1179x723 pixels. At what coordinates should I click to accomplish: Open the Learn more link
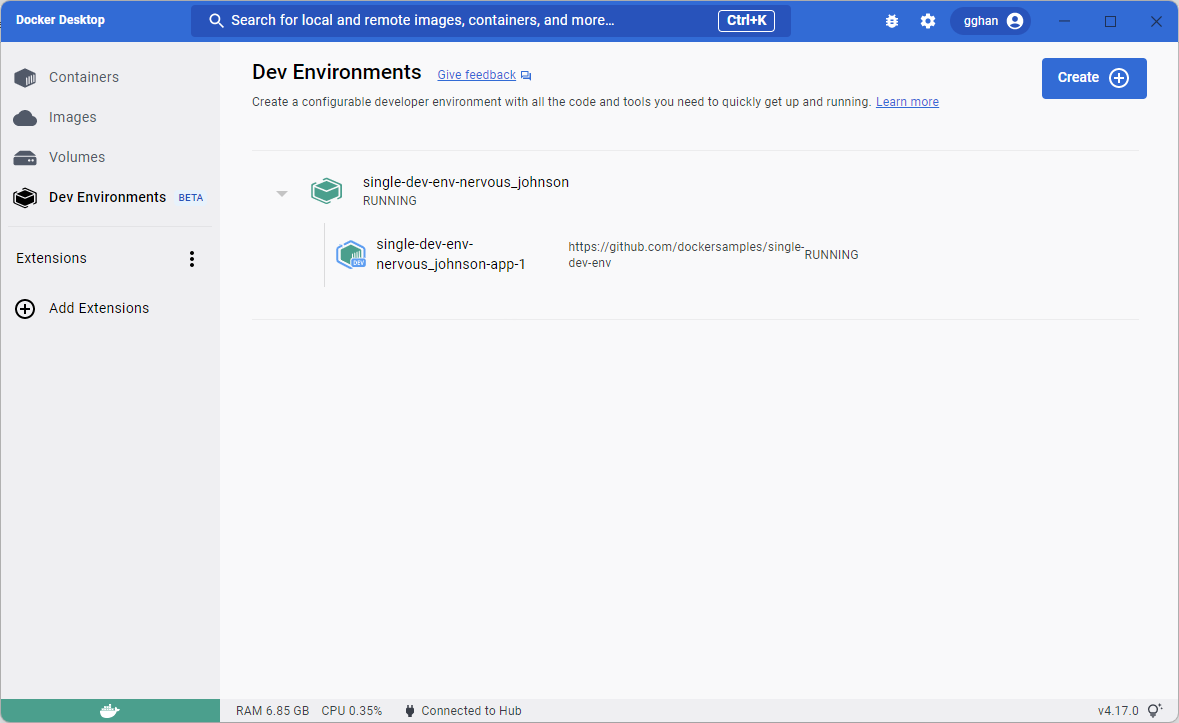[907, 101]
